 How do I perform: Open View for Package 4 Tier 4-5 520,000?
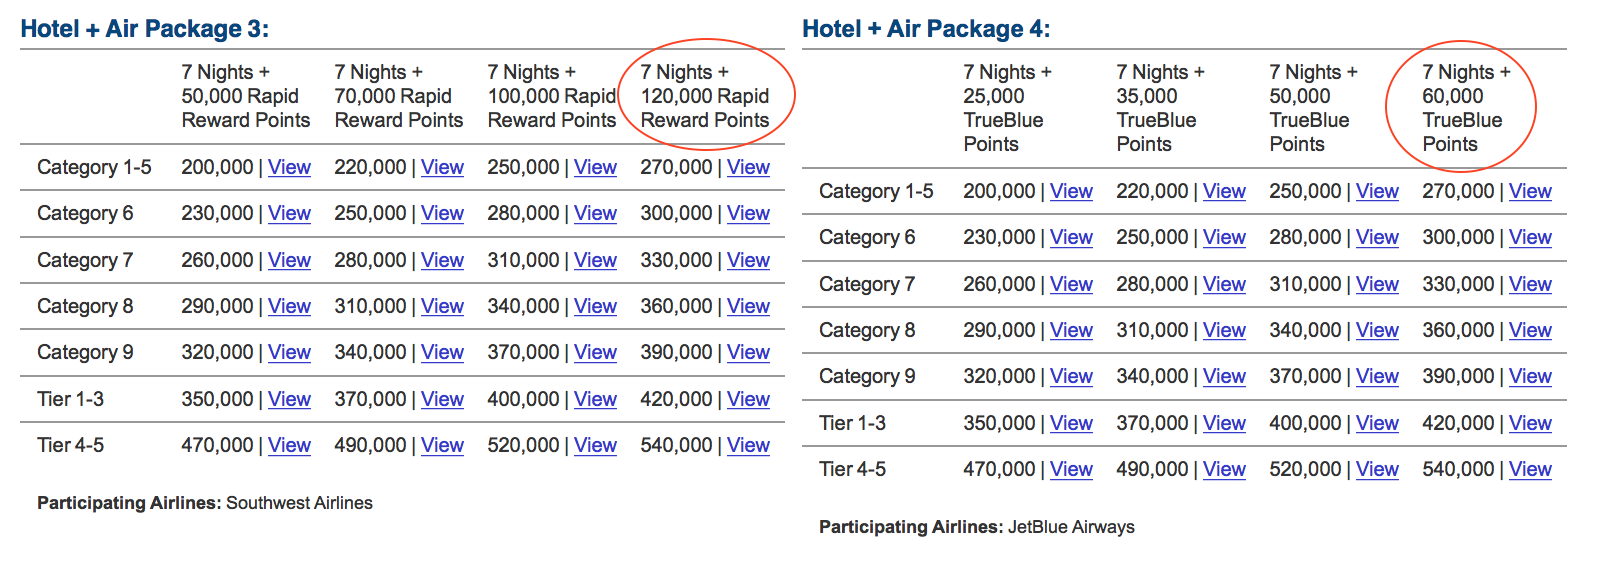point(1377,469)
